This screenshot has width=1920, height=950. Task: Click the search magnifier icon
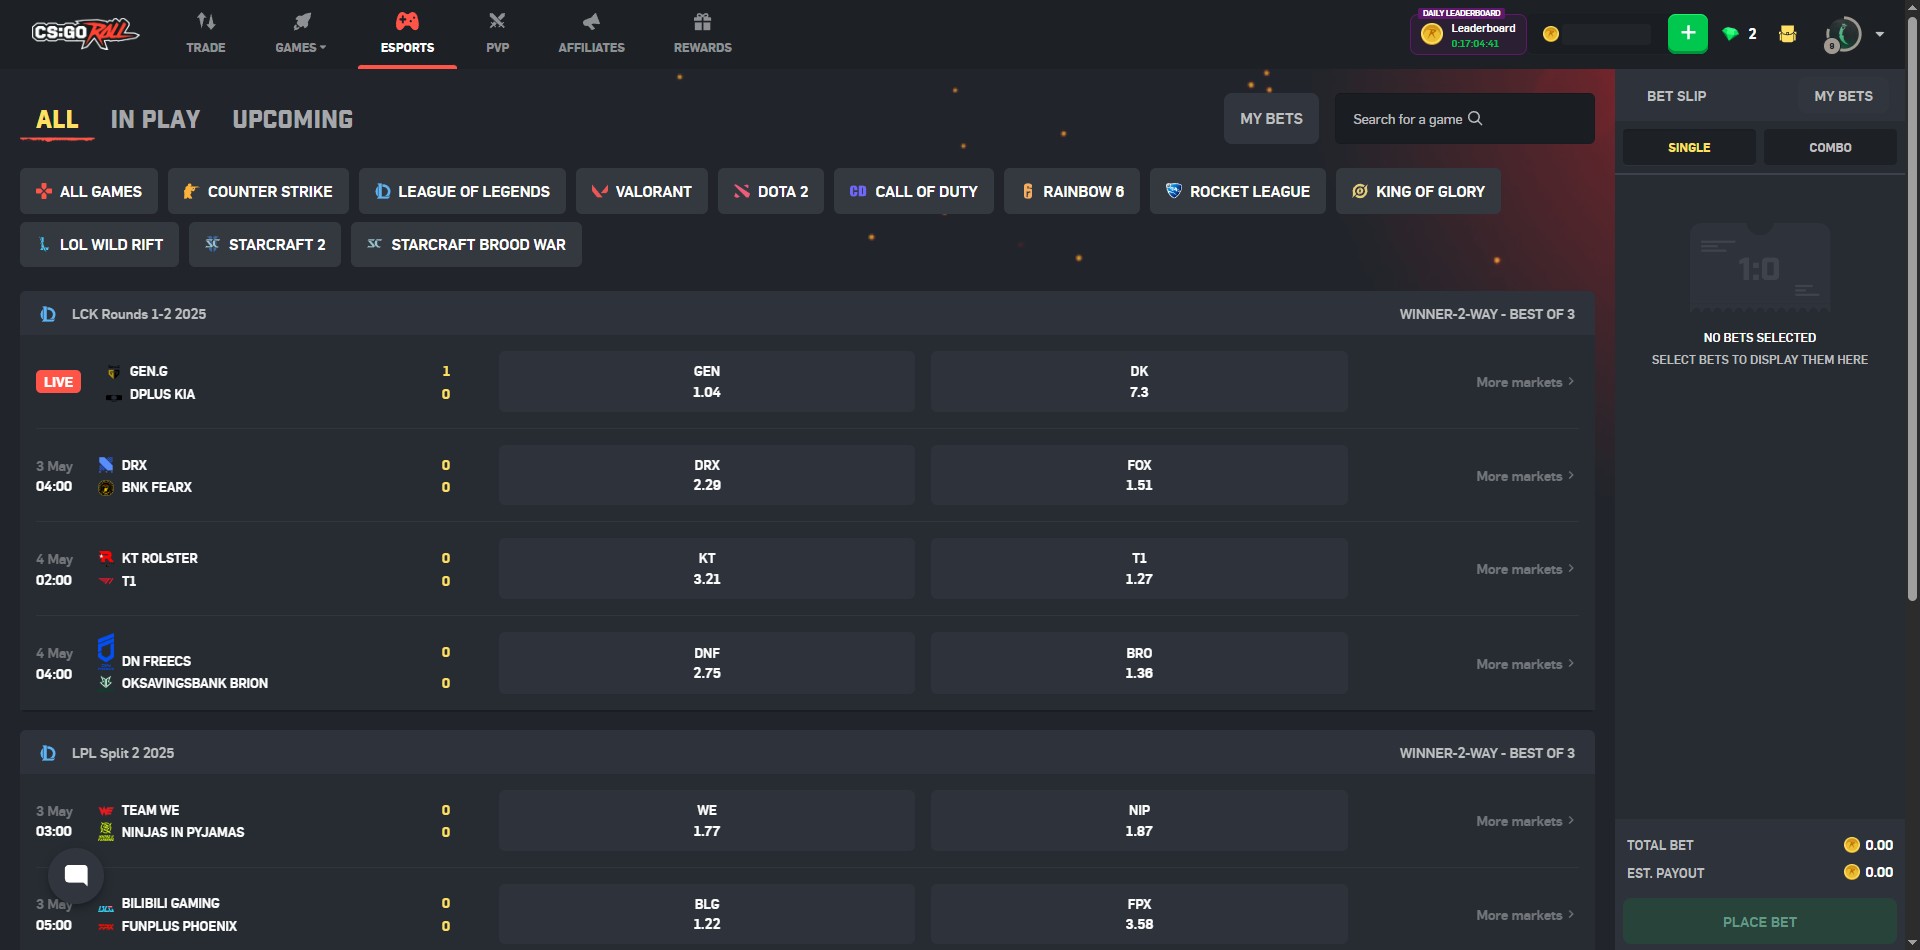1475,119
